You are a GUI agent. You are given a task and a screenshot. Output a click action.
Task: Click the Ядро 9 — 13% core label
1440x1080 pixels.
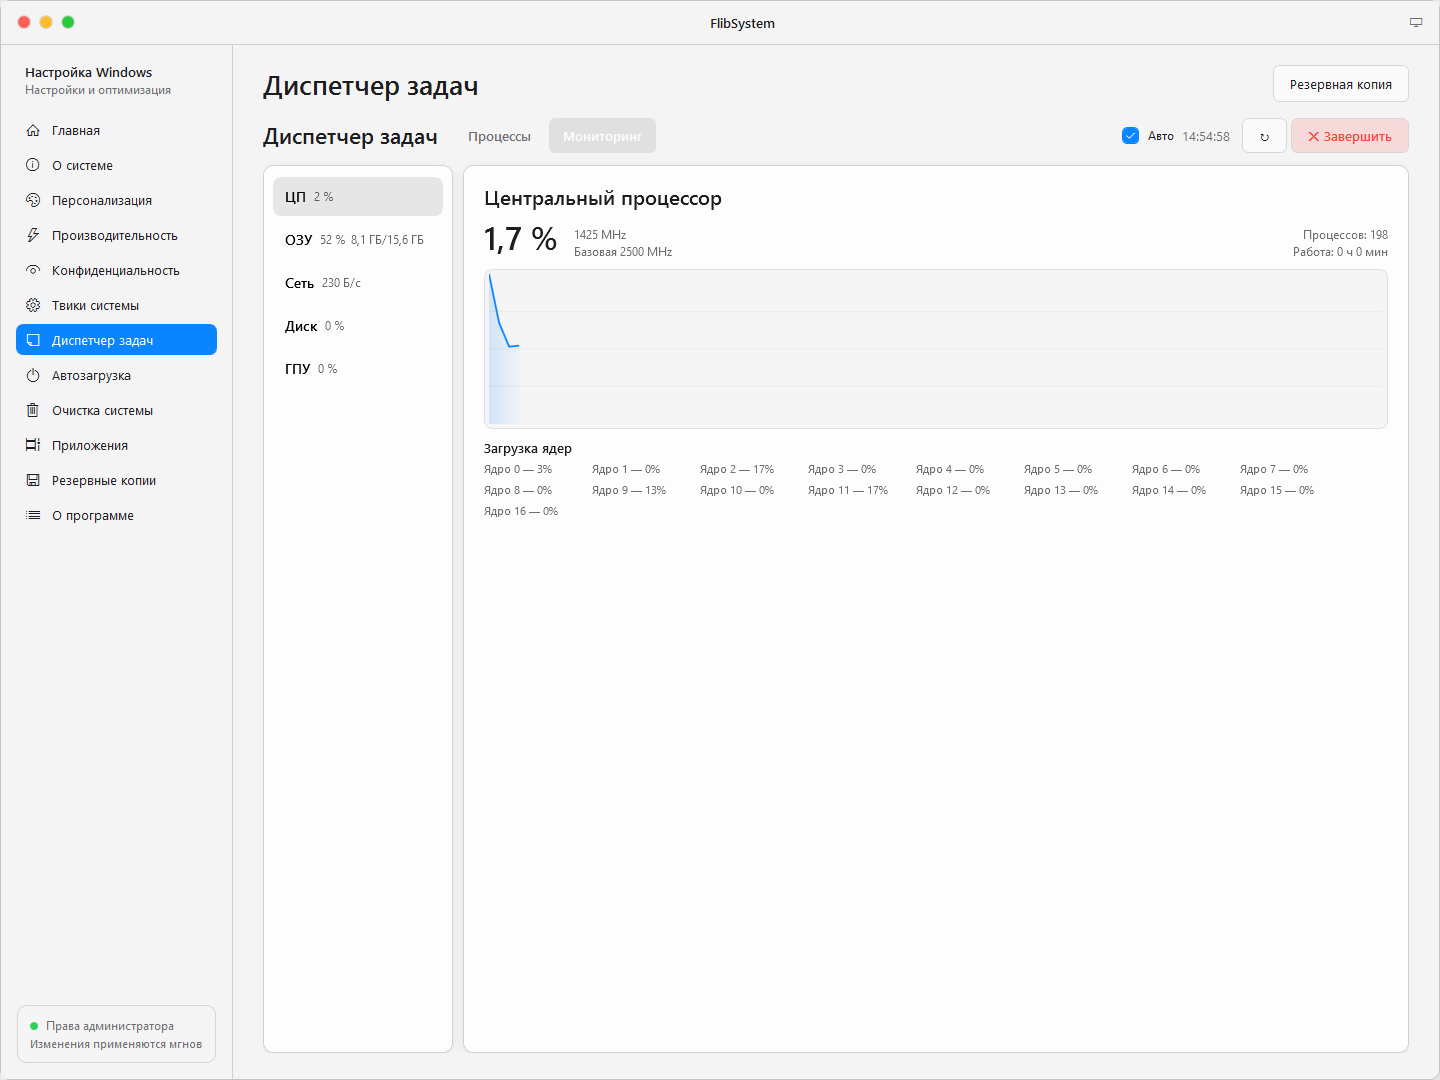[x=629, y=490]
